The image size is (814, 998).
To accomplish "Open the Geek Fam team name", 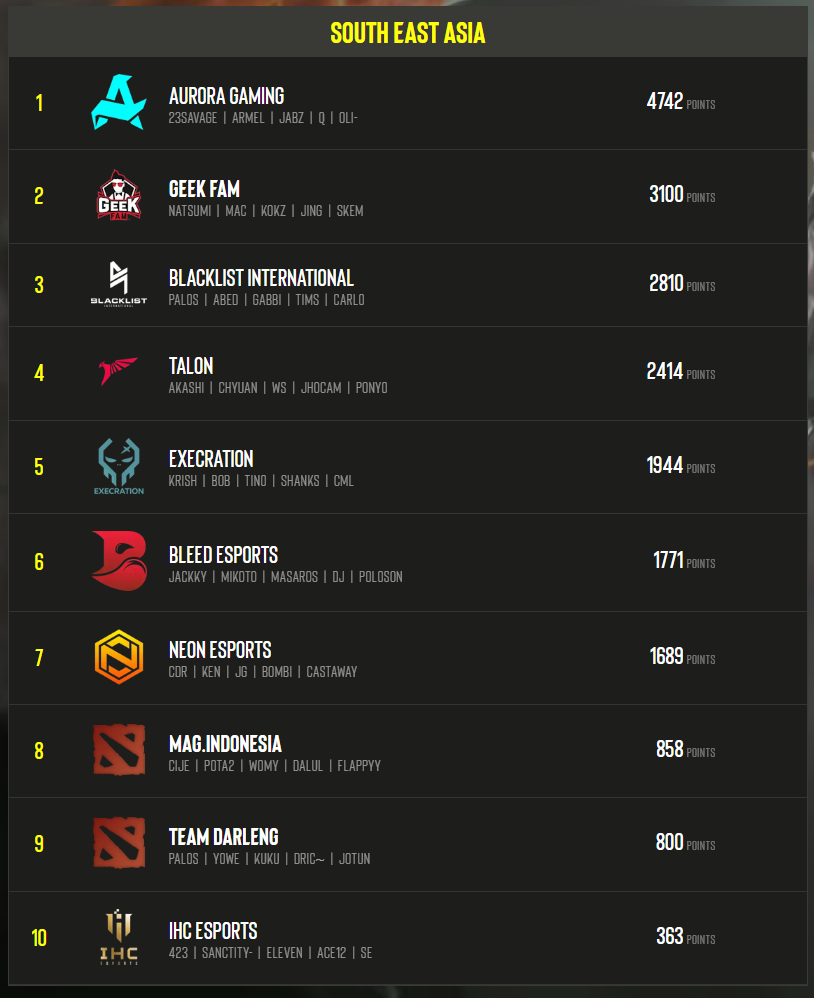I will tap(204, 189).
